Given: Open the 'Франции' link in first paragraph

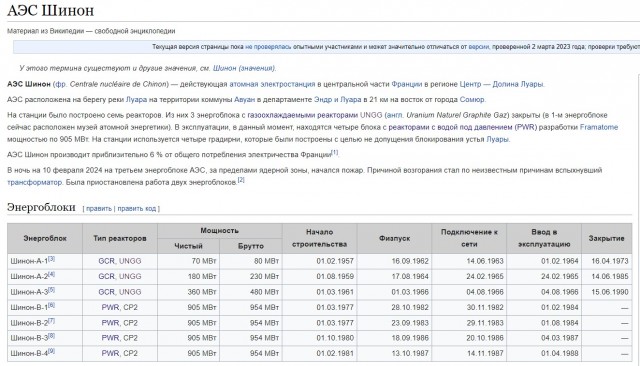Looking at the screenshot, I should click(x=407, y=84).
